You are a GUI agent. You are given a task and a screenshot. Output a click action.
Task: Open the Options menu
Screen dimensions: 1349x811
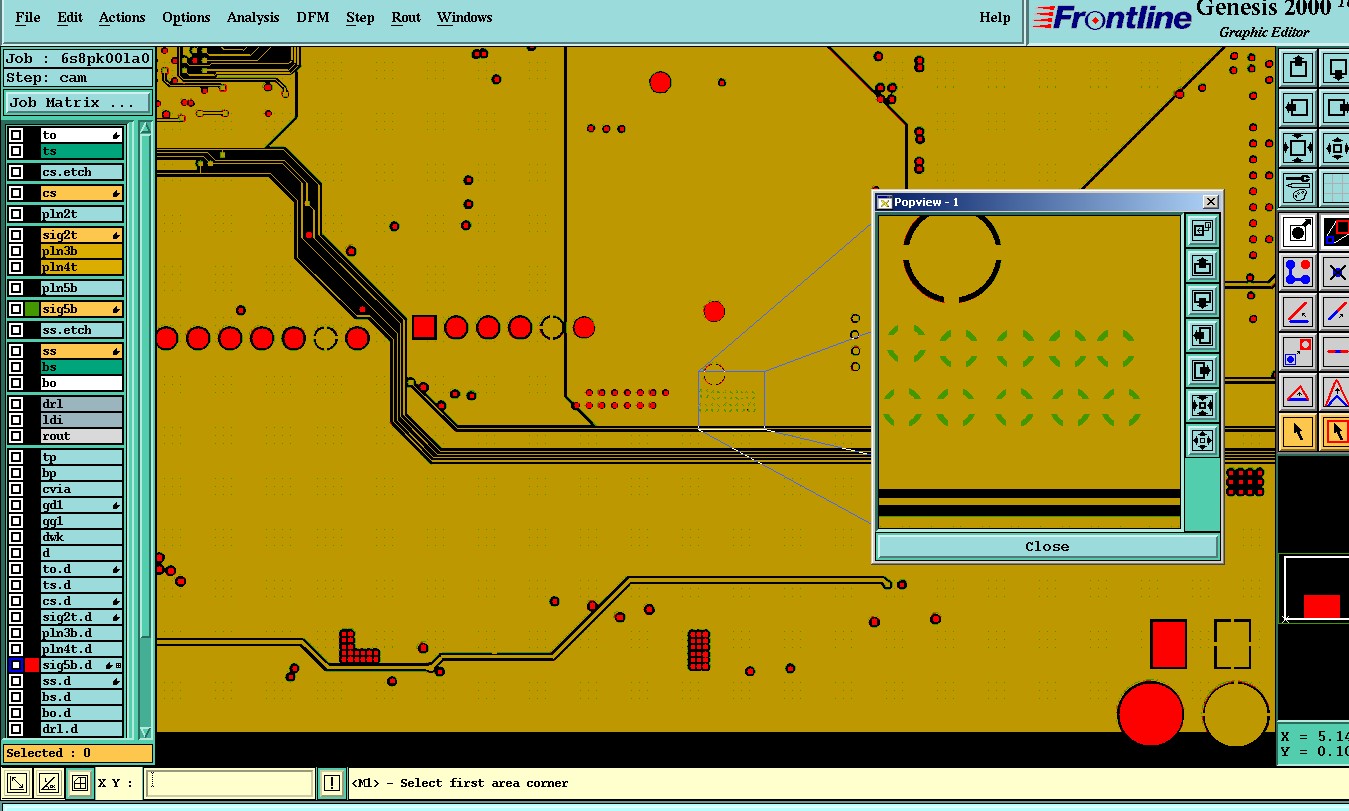click(186, 17)
